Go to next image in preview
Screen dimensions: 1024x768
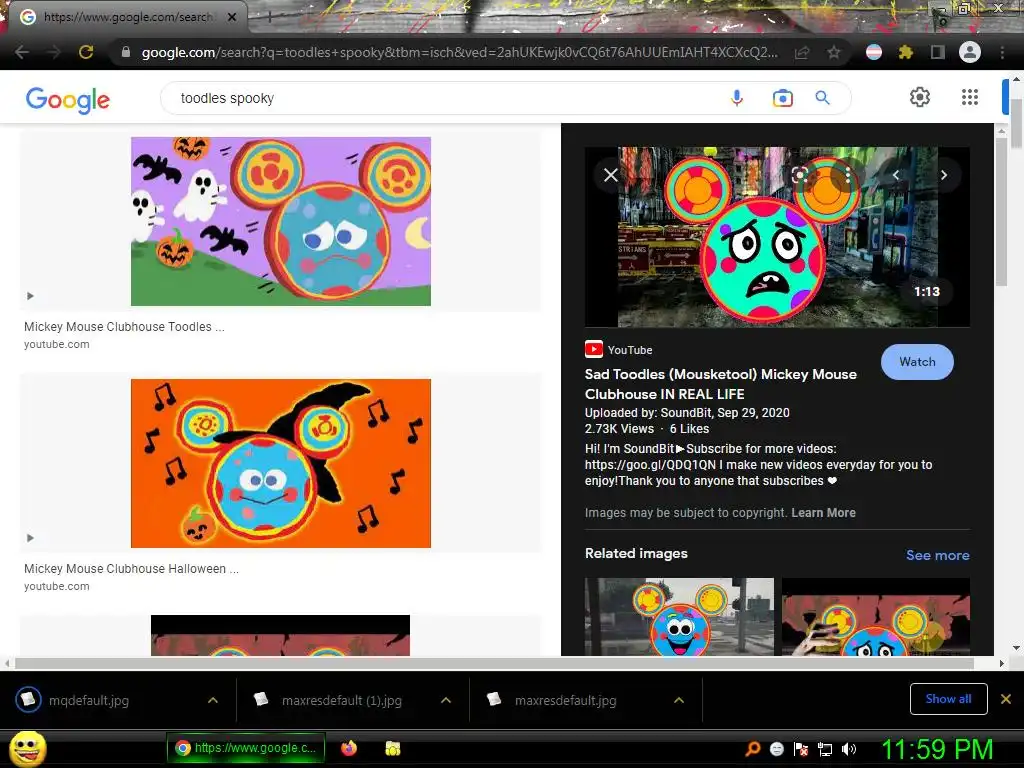[944, 175]
